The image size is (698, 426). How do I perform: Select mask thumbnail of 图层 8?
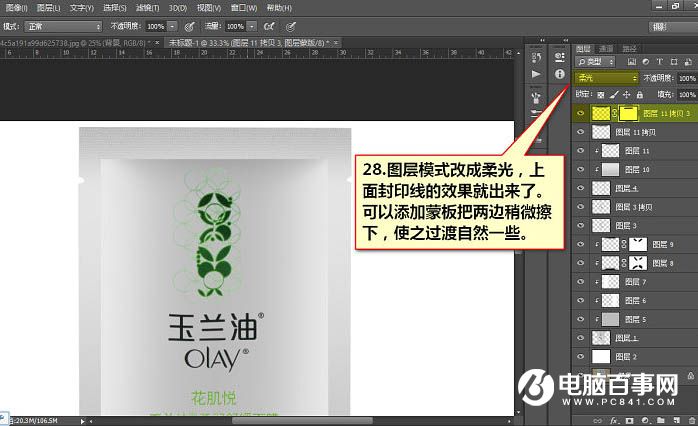638,263
